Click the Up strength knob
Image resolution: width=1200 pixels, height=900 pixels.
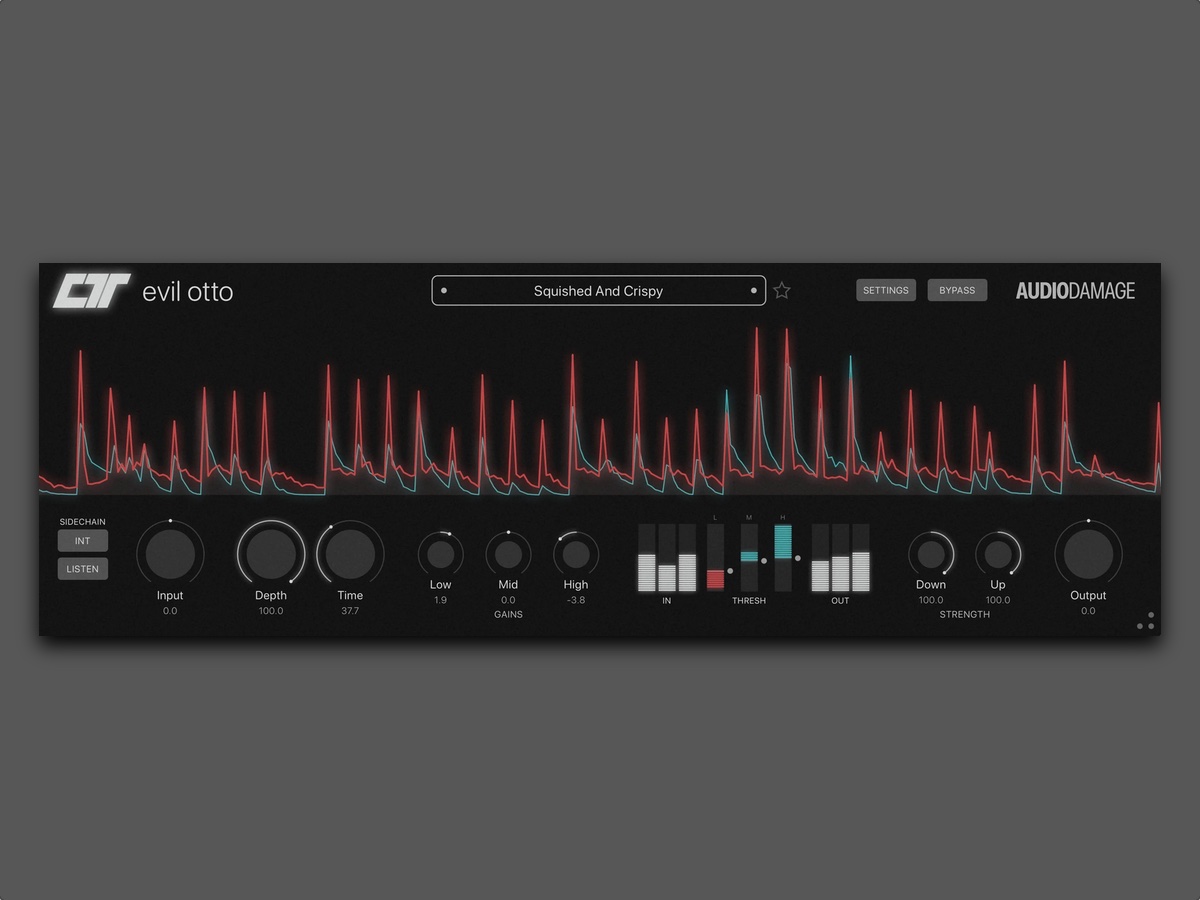998,554
